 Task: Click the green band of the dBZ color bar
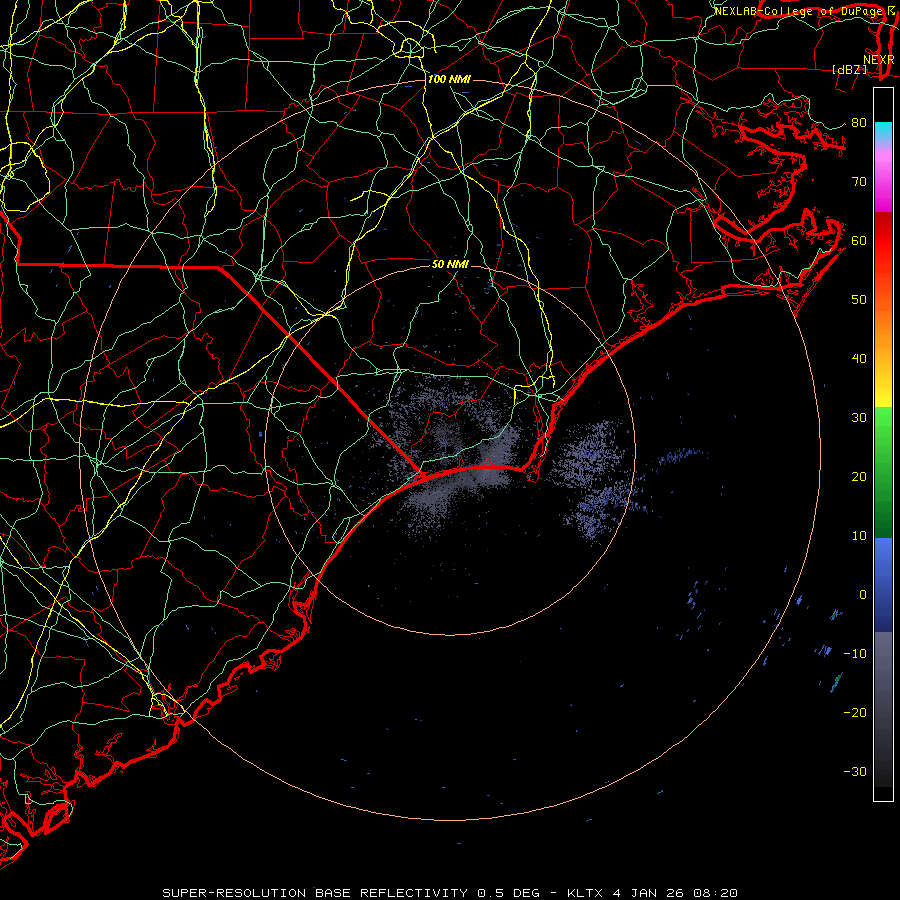(883, 472)
